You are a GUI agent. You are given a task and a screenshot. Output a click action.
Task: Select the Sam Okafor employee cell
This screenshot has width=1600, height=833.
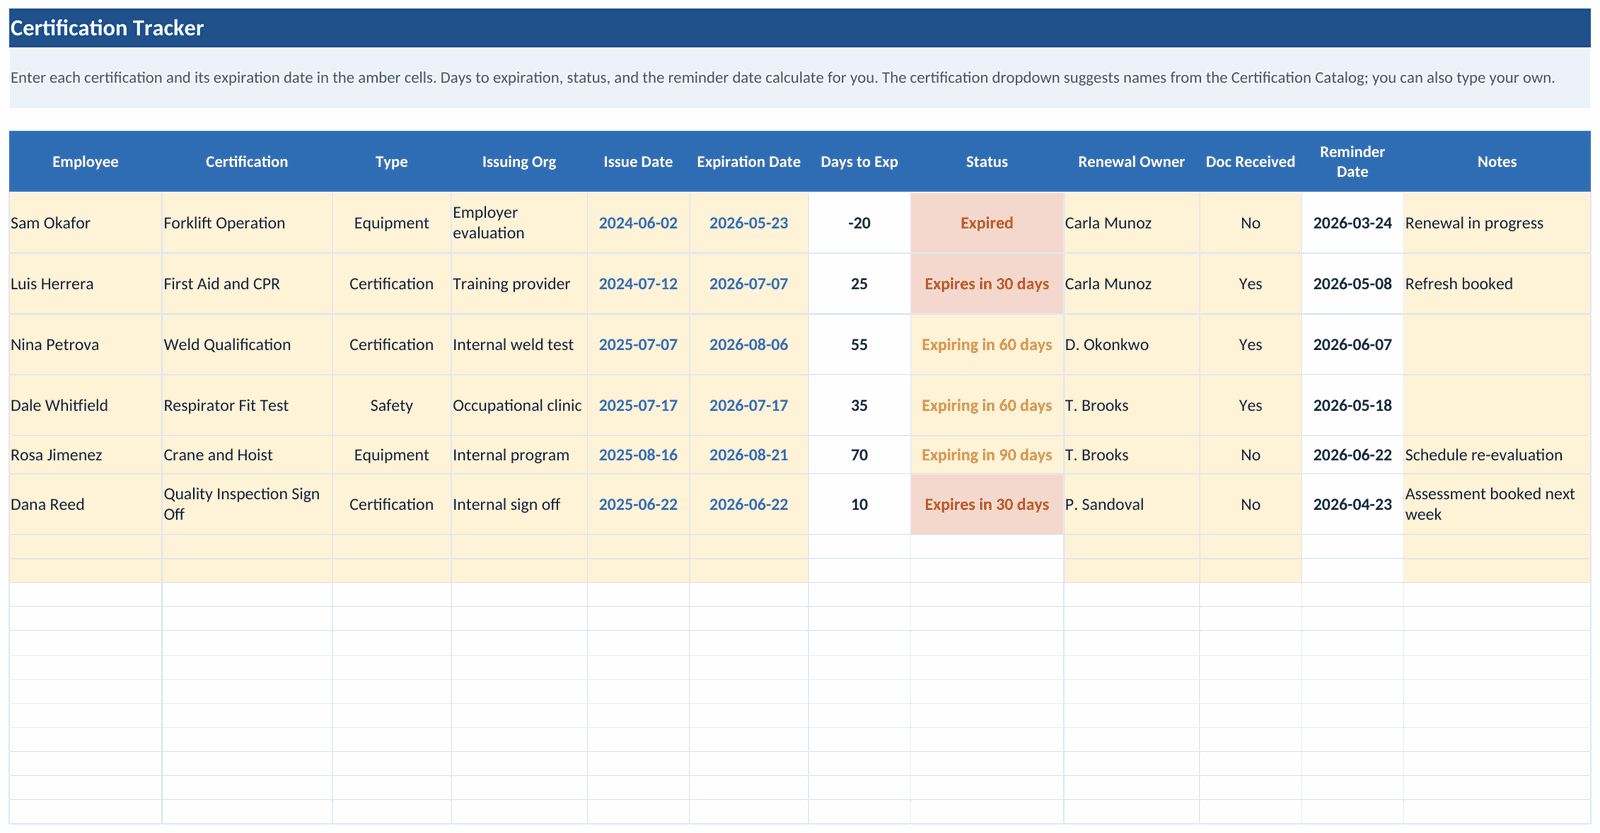[85, 223]
